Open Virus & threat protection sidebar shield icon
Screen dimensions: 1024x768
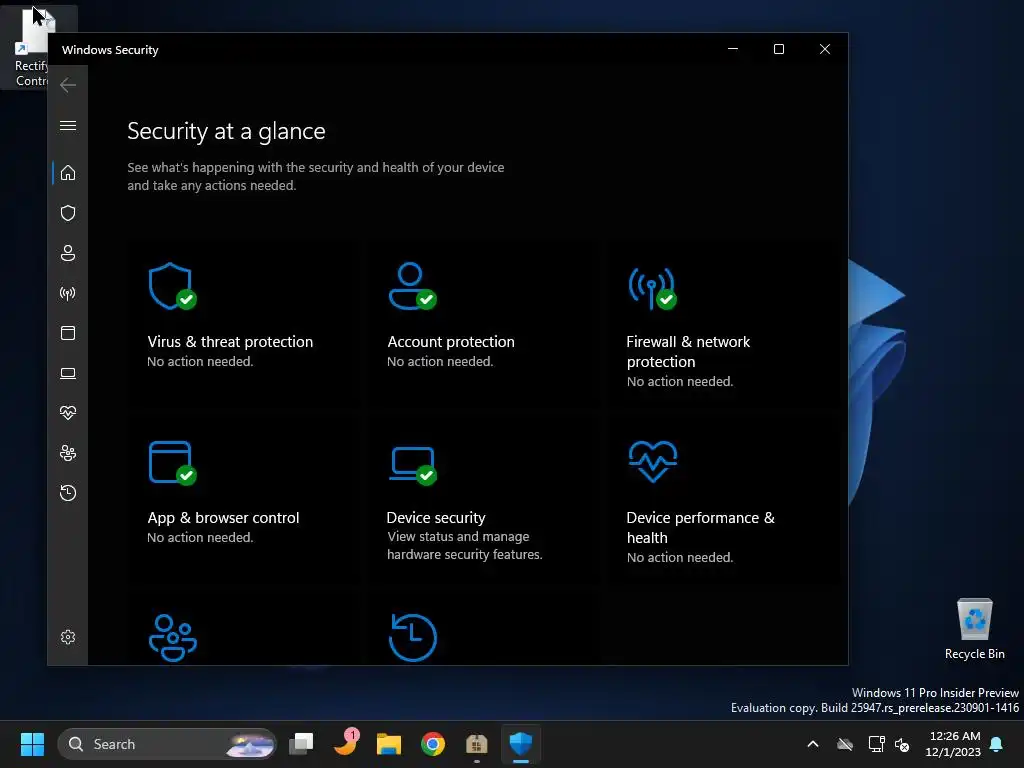click(68, 213)
